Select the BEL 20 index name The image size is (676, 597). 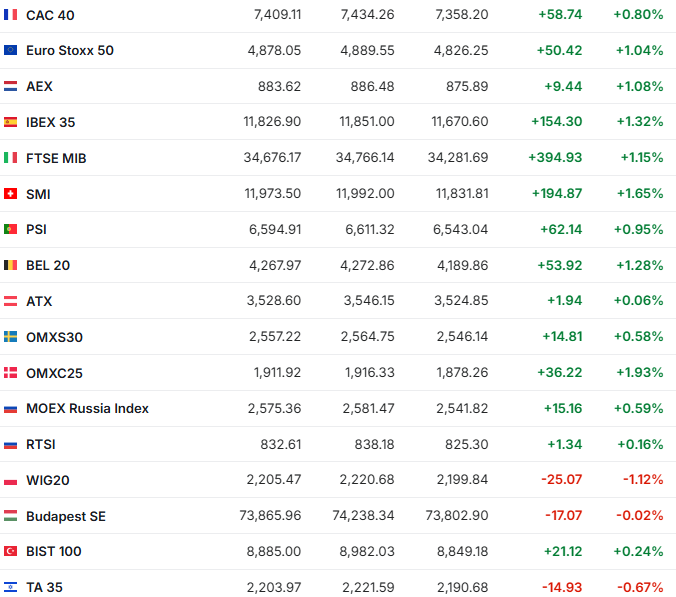[48, 265]
